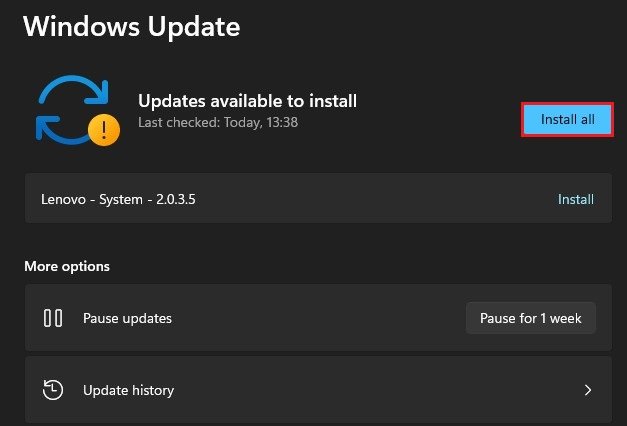
Task: Click the Install all button
Action: (x=567, y=119)
